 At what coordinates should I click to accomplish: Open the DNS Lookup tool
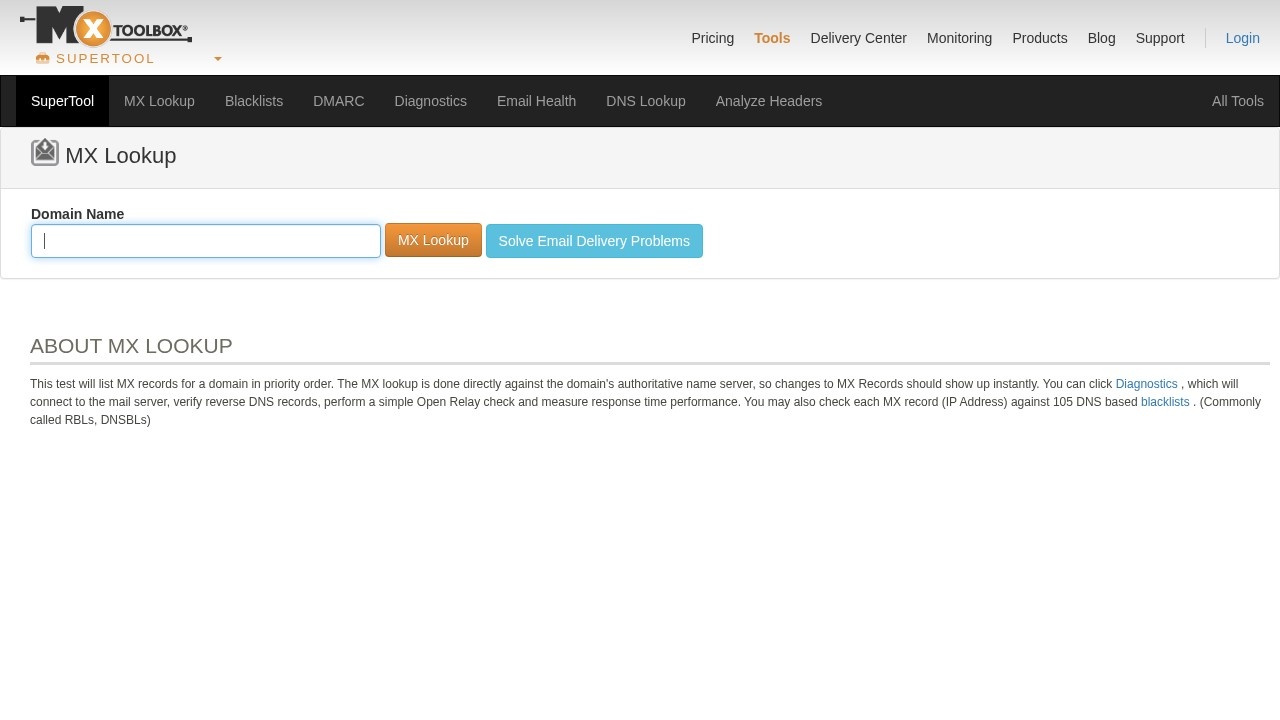point(646,101)
